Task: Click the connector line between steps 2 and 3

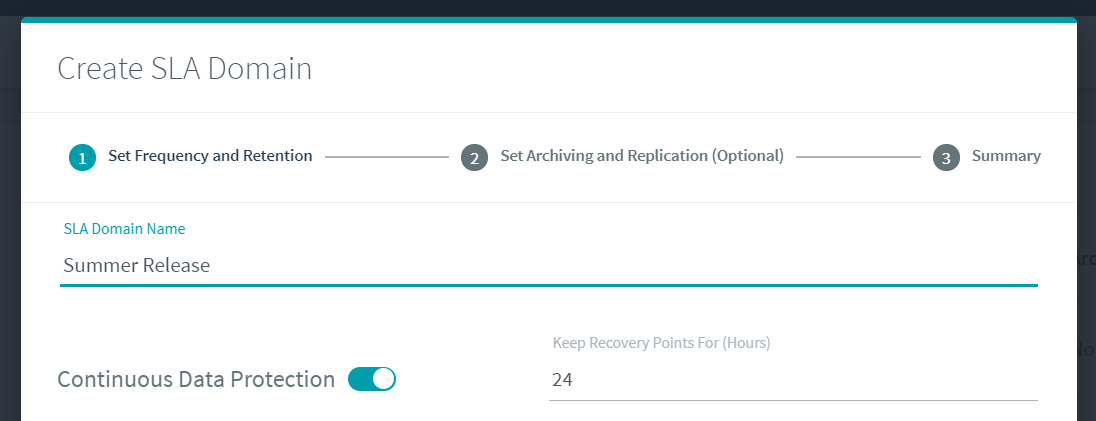Action: tap(858, 157)
